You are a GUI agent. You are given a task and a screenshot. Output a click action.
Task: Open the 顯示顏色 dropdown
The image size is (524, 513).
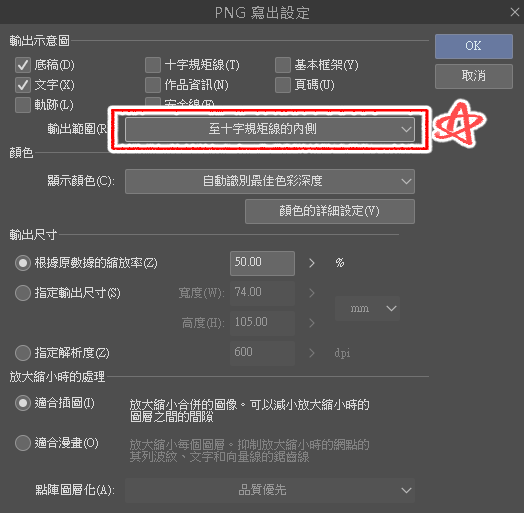point(270,181)
